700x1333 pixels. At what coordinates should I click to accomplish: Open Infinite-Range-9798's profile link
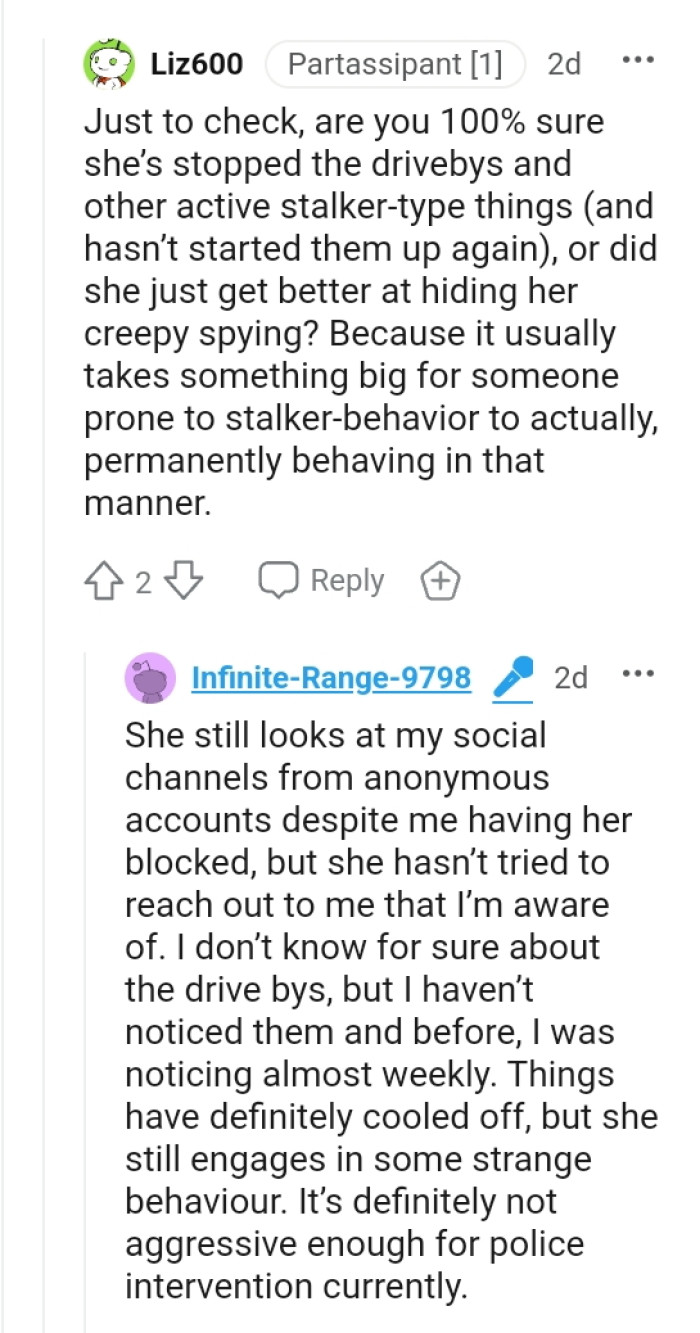pos(330,676)
